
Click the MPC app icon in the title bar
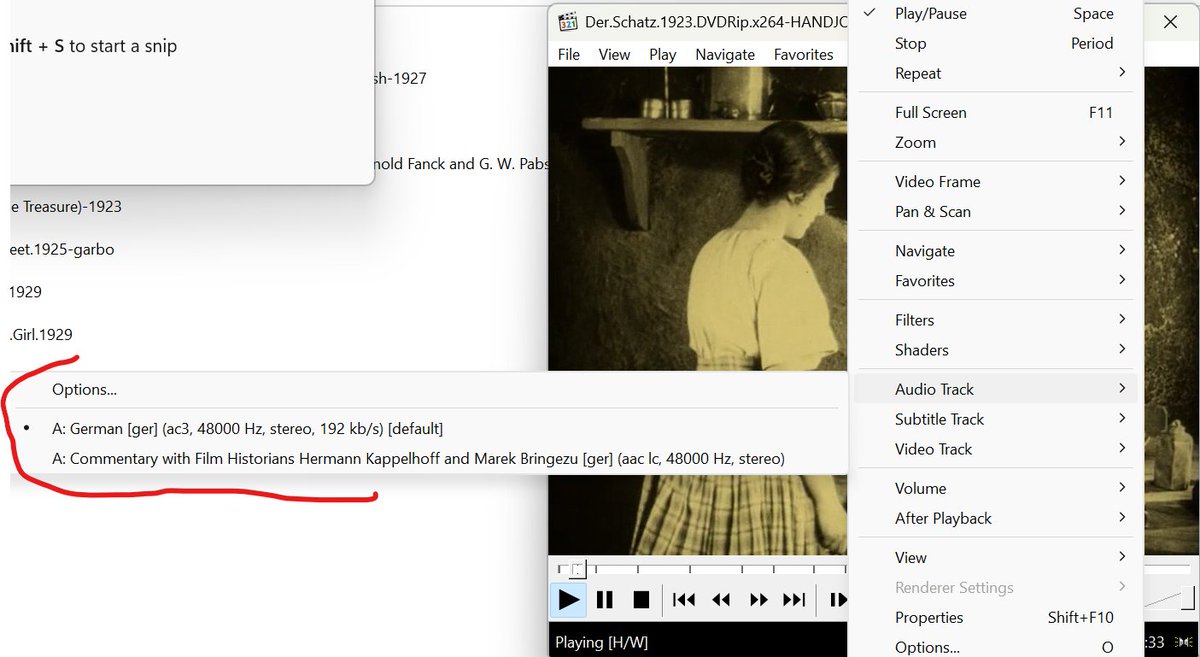coord(568,22)
